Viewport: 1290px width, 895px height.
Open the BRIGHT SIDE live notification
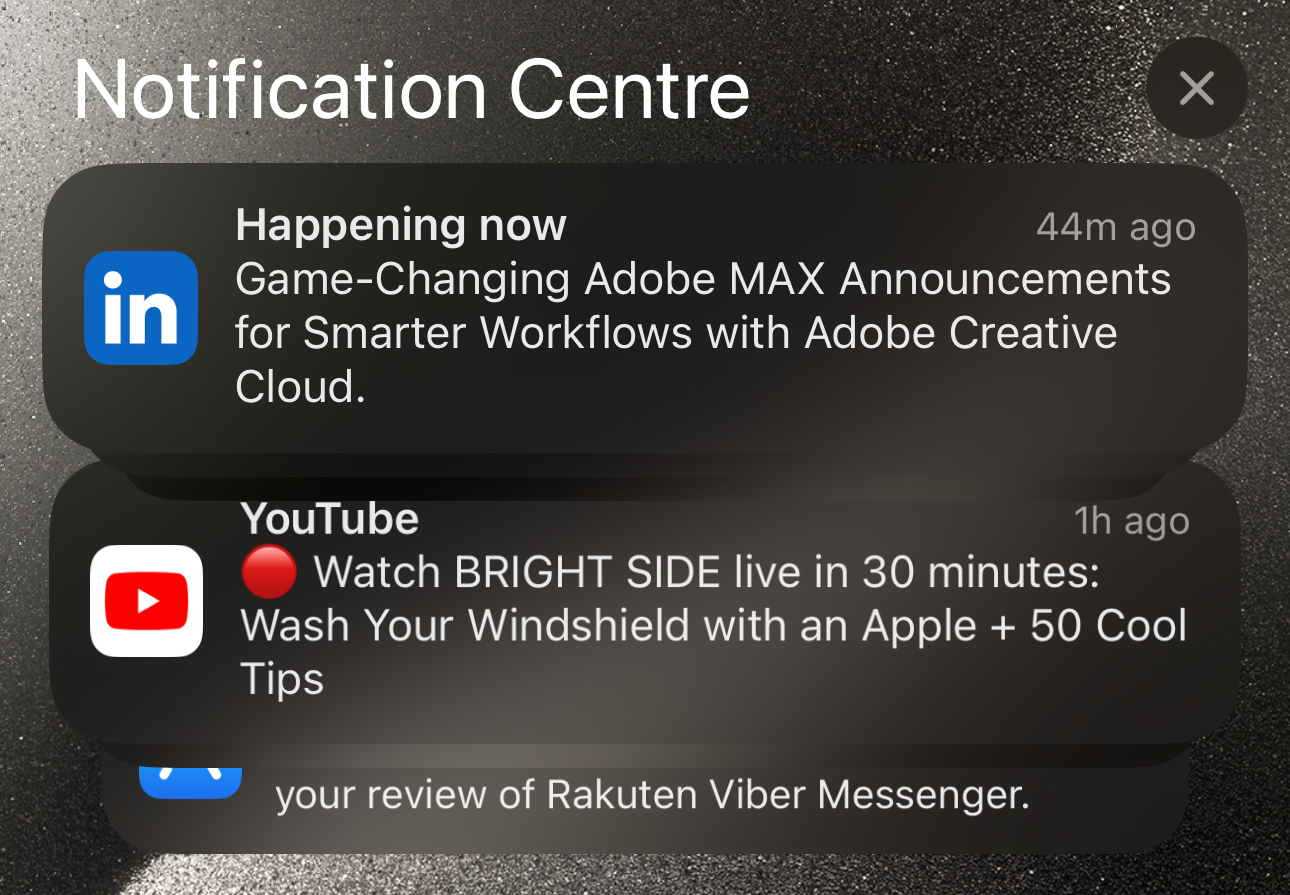645,603
